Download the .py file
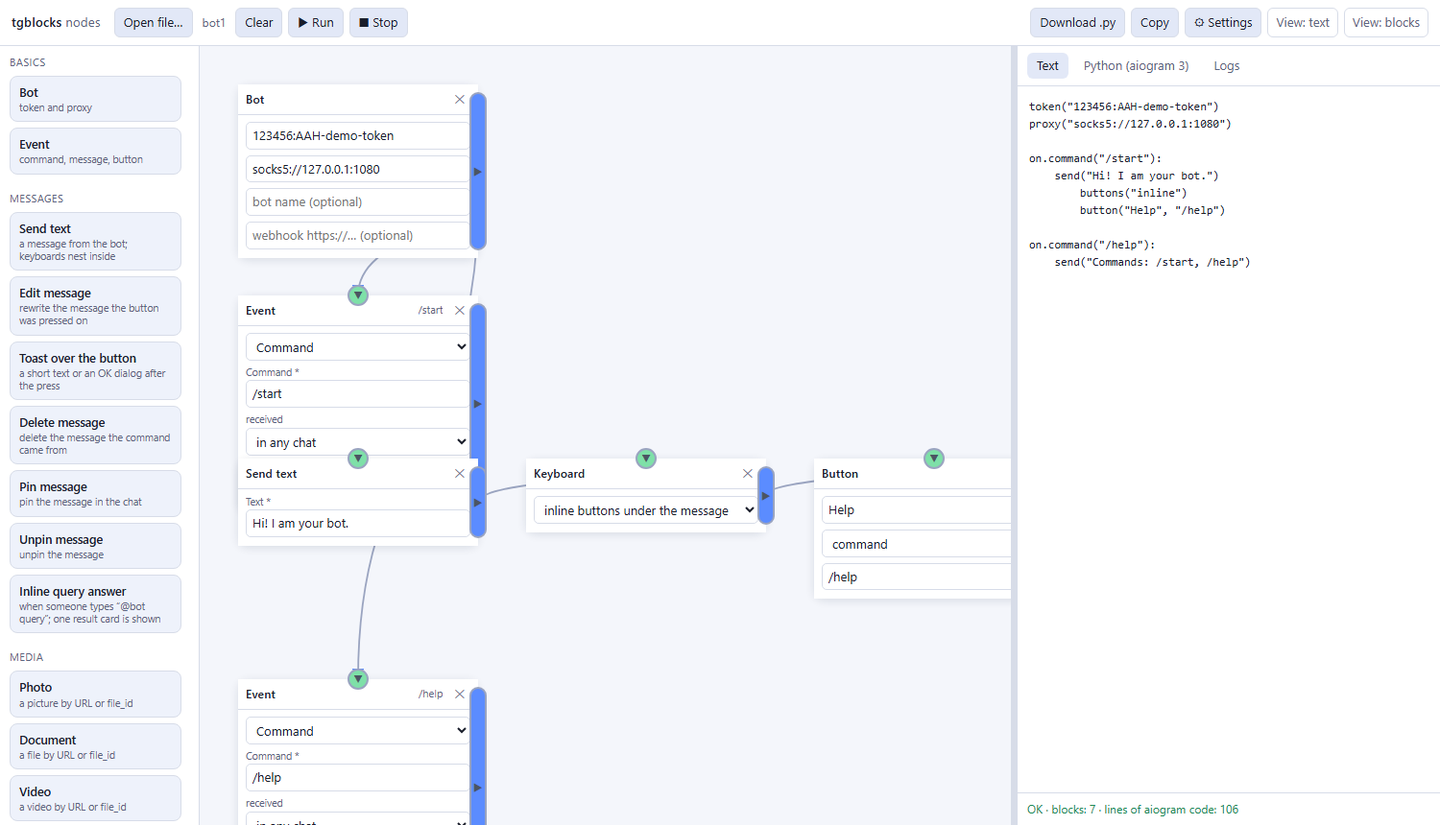 point(1078,23)
